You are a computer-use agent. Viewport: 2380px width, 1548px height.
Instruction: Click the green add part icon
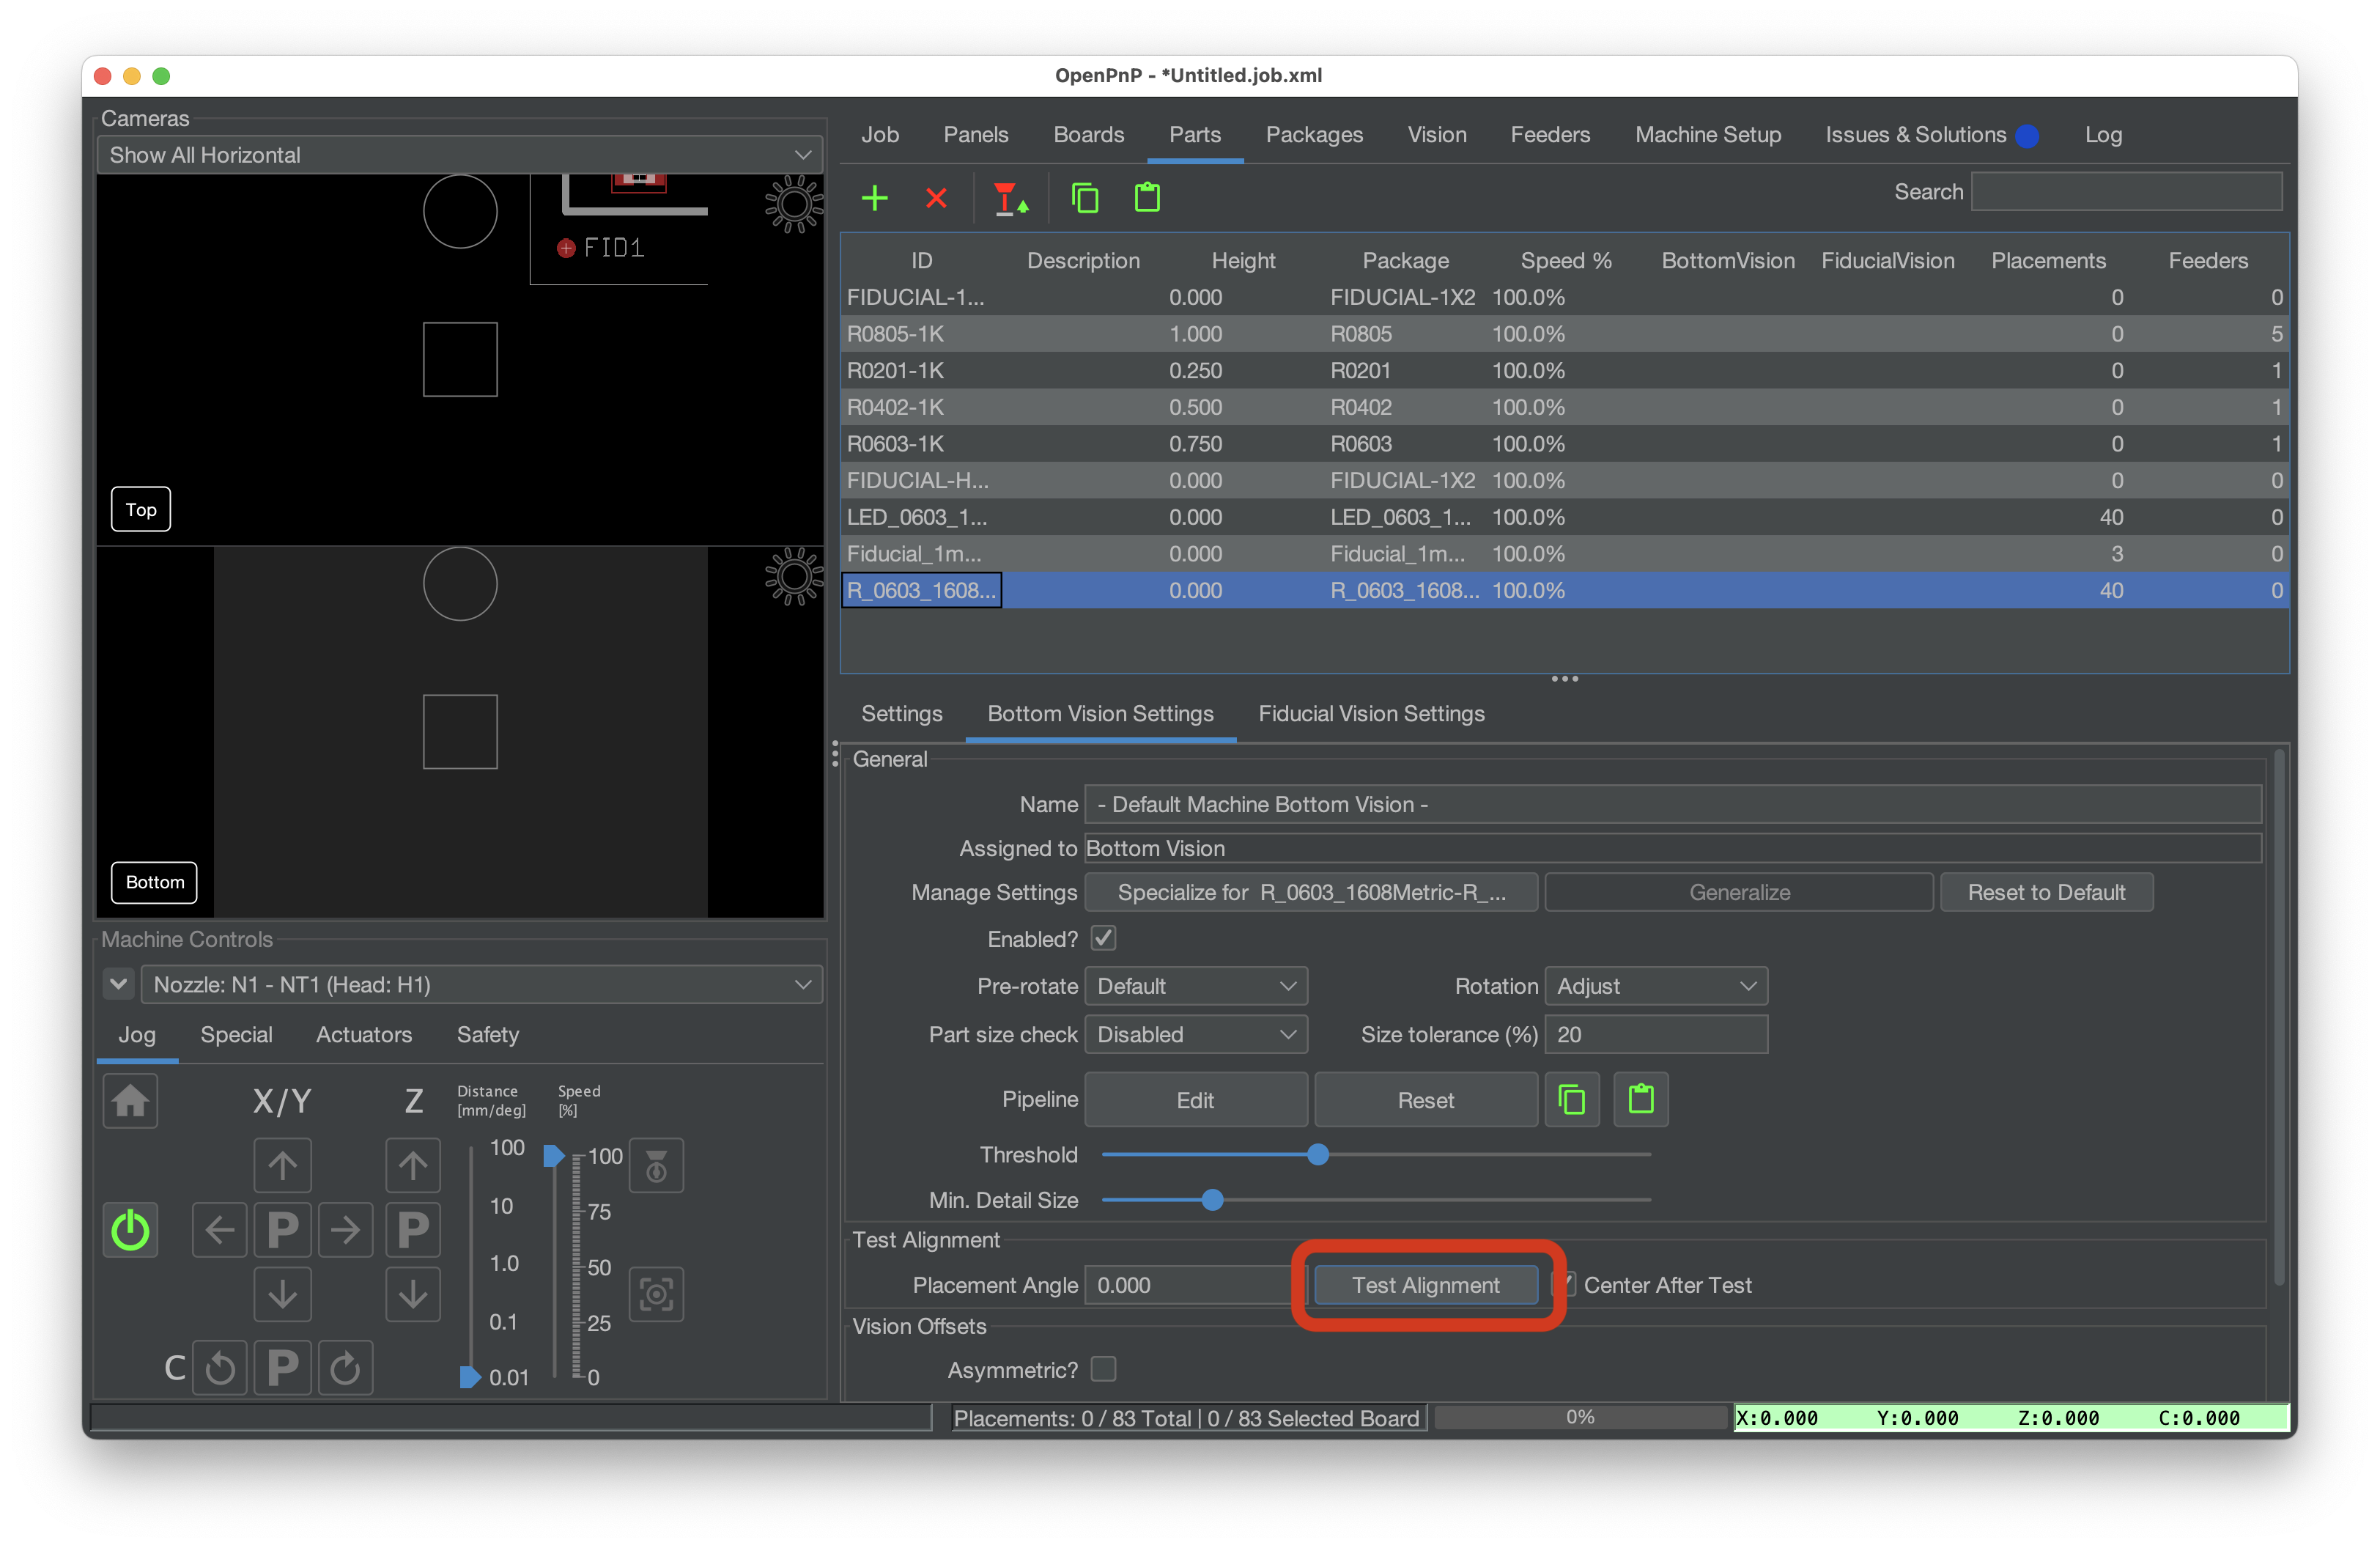[874, 198]
